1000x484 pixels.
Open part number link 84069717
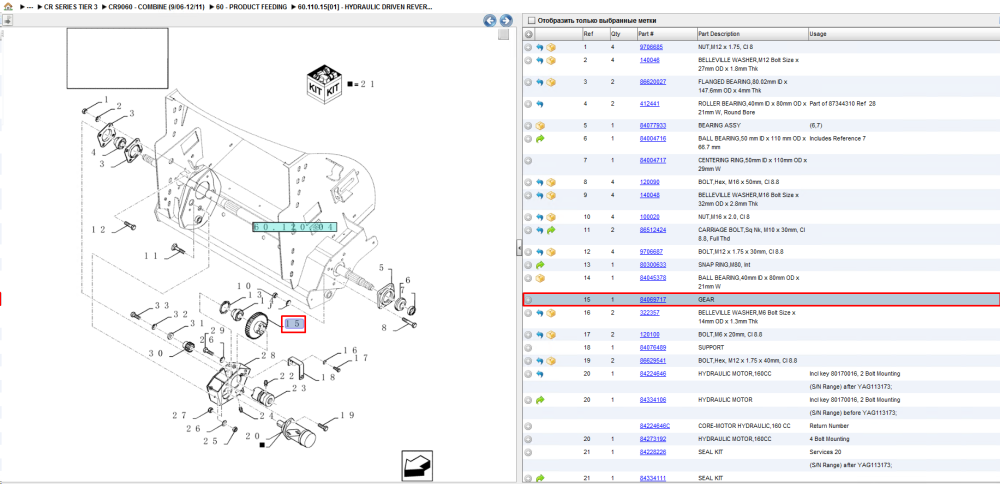(652, 300)
